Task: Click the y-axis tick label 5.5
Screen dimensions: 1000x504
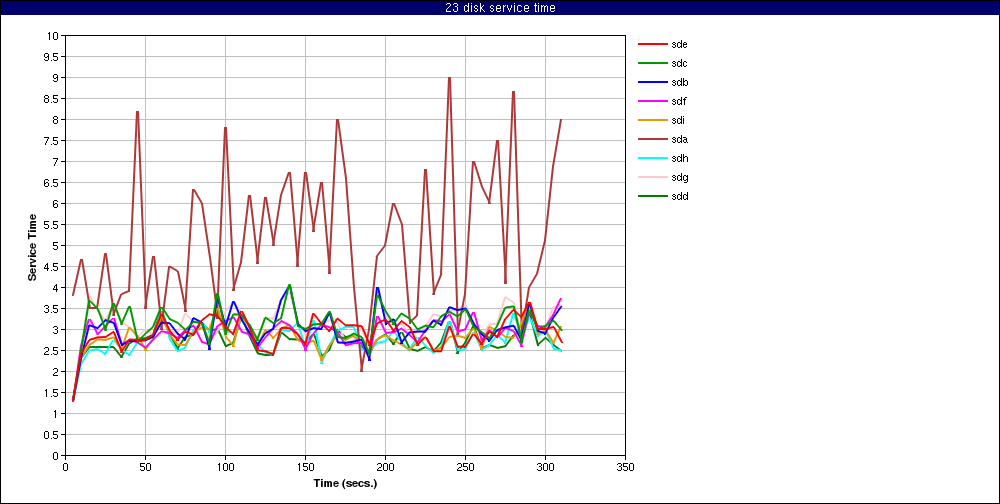Action: (52, 225)
